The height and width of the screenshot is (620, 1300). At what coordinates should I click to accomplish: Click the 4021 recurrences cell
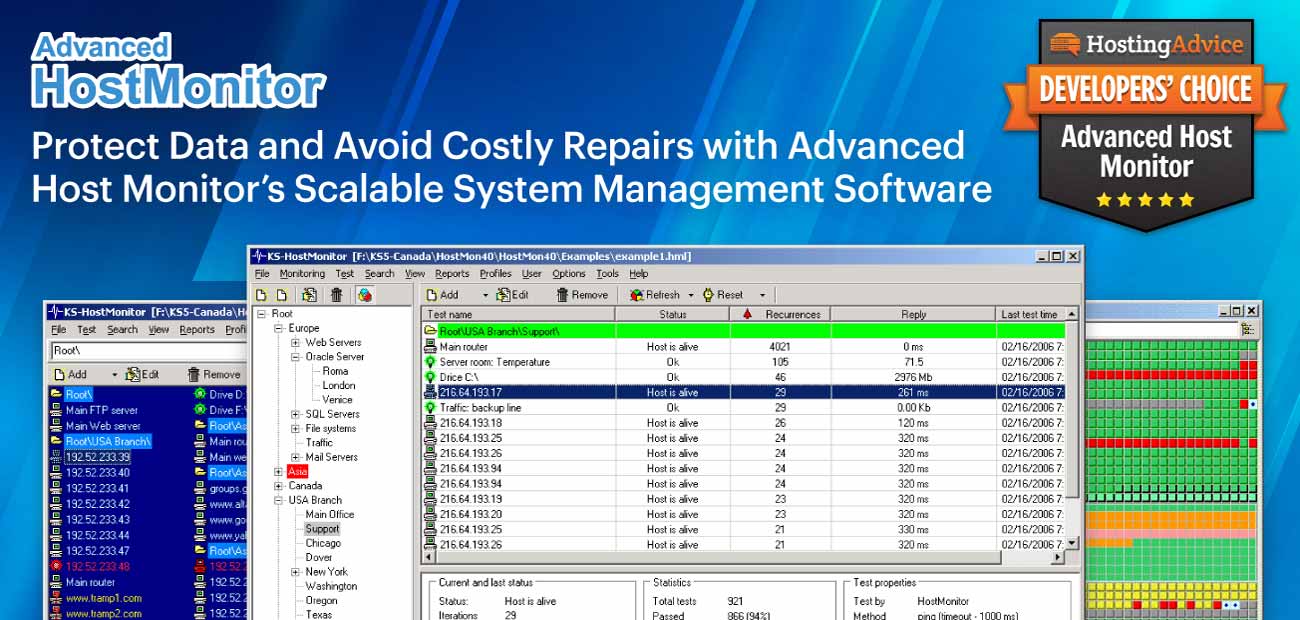point(781,347)
